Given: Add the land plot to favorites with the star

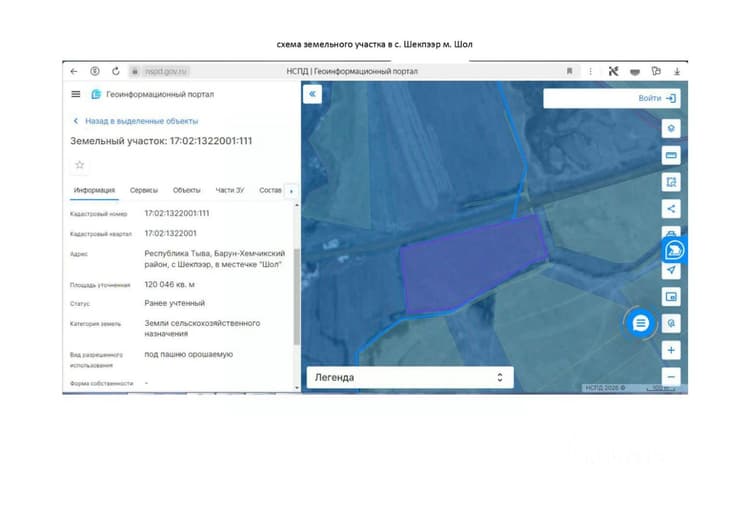Looking at the screenshot, I should (79, 165).
